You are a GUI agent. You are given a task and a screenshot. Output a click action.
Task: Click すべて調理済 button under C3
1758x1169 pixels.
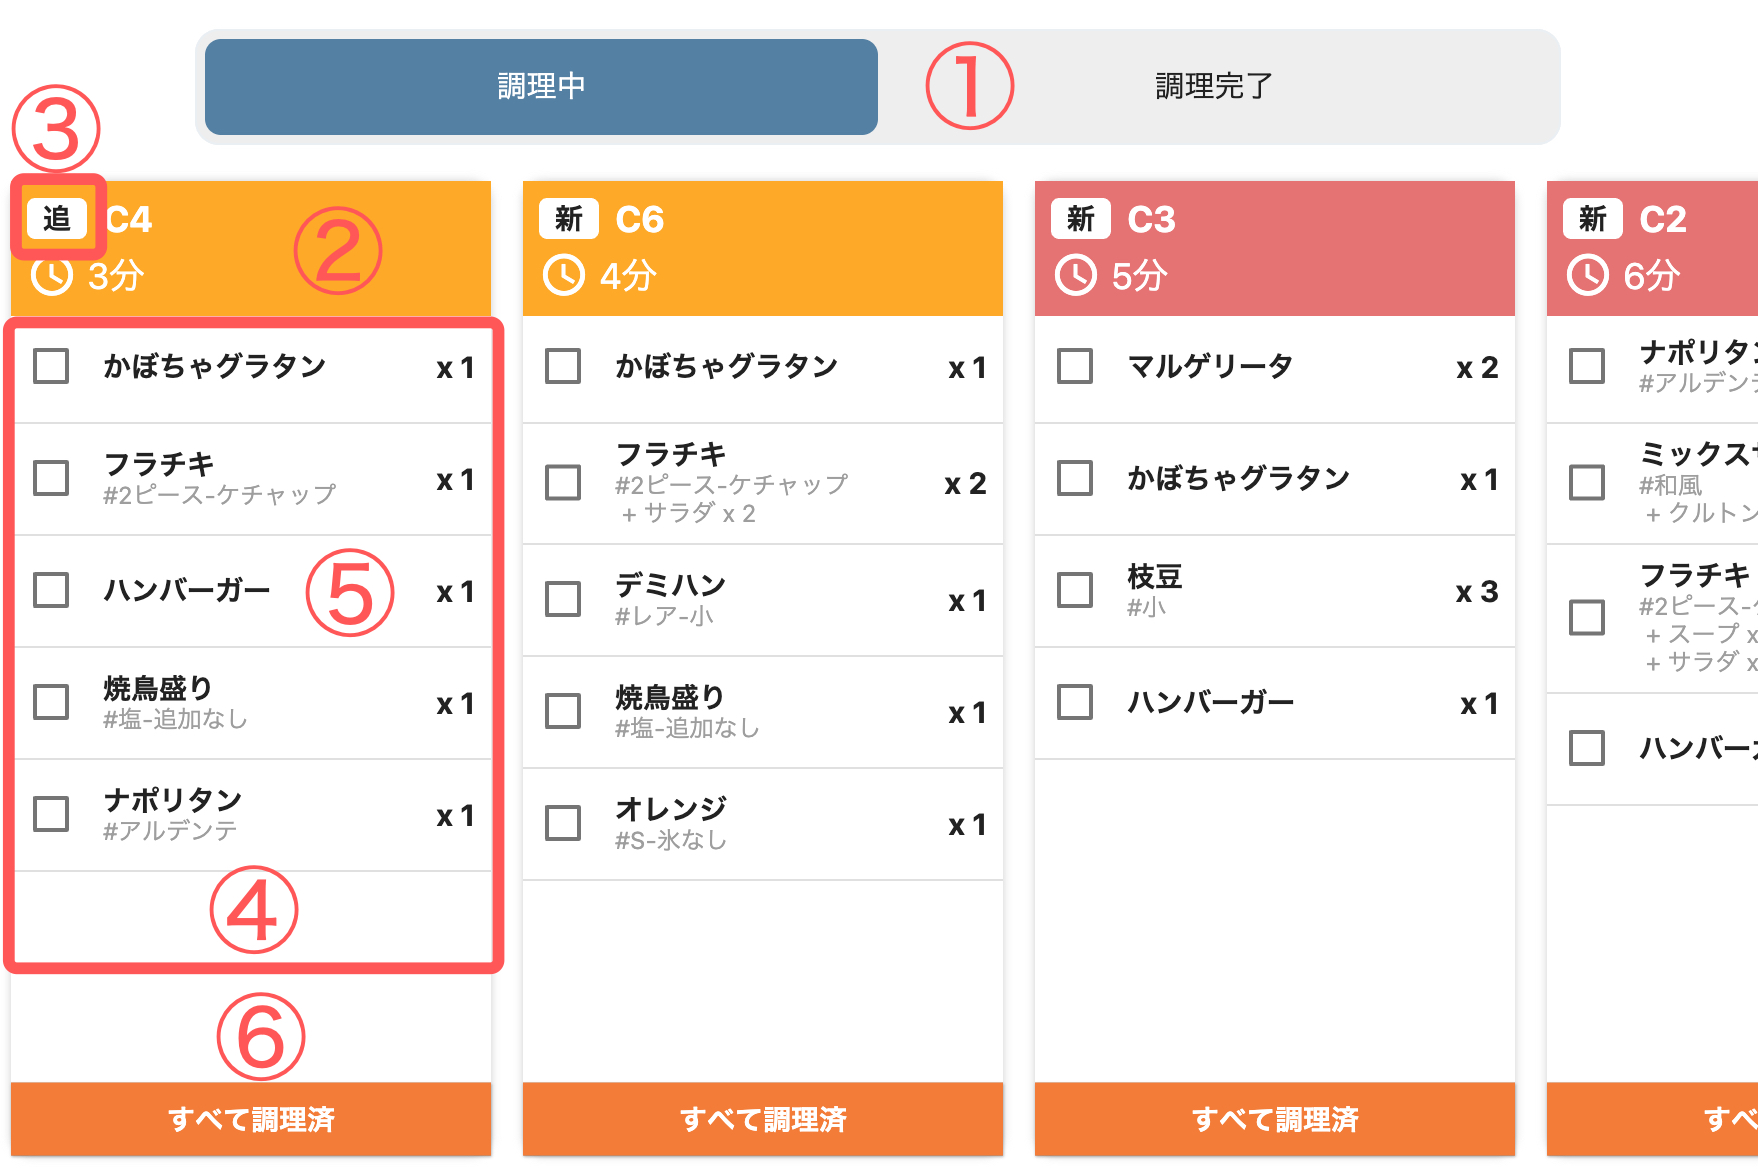pyautogui.click(x=1275, y=1119)
